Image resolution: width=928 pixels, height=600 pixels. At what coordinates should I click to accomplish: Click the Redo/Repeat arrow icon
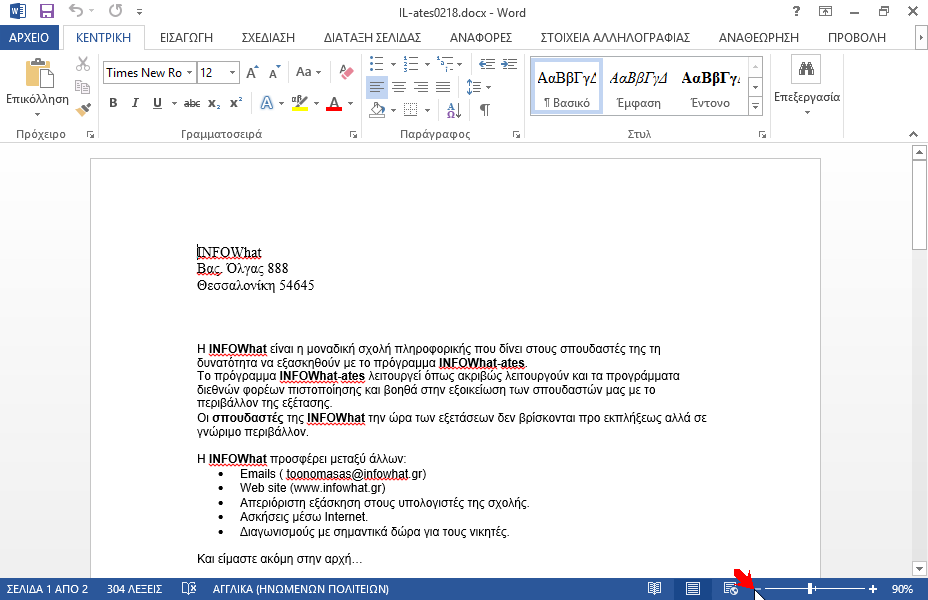pos(116,11)
